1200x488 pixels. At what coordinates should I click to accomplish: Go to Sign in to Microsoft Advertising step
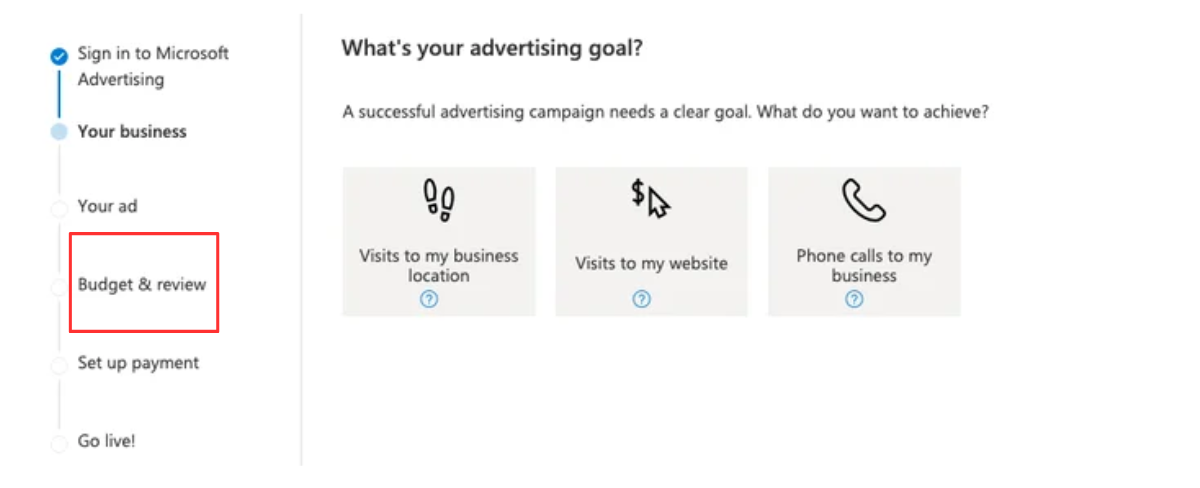(x=153, y=66)
